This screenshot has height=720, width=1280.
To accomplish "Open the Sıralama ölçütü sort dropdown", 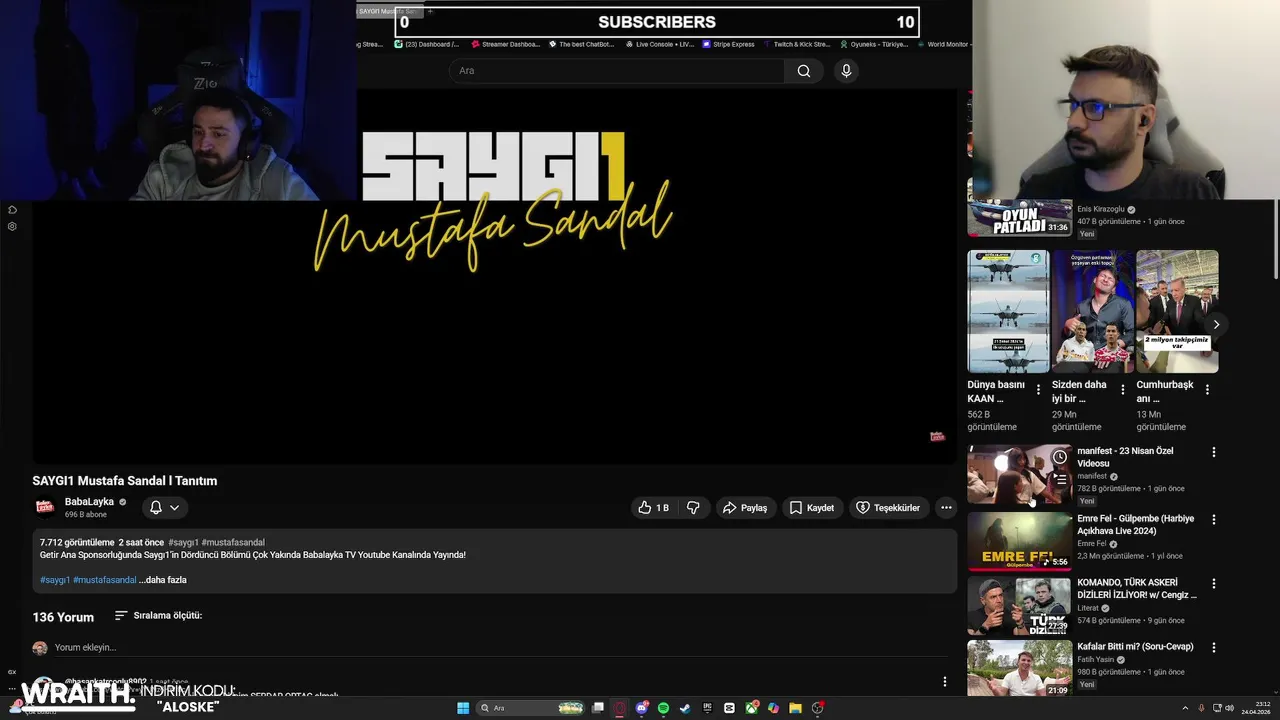I will (158, 616).
